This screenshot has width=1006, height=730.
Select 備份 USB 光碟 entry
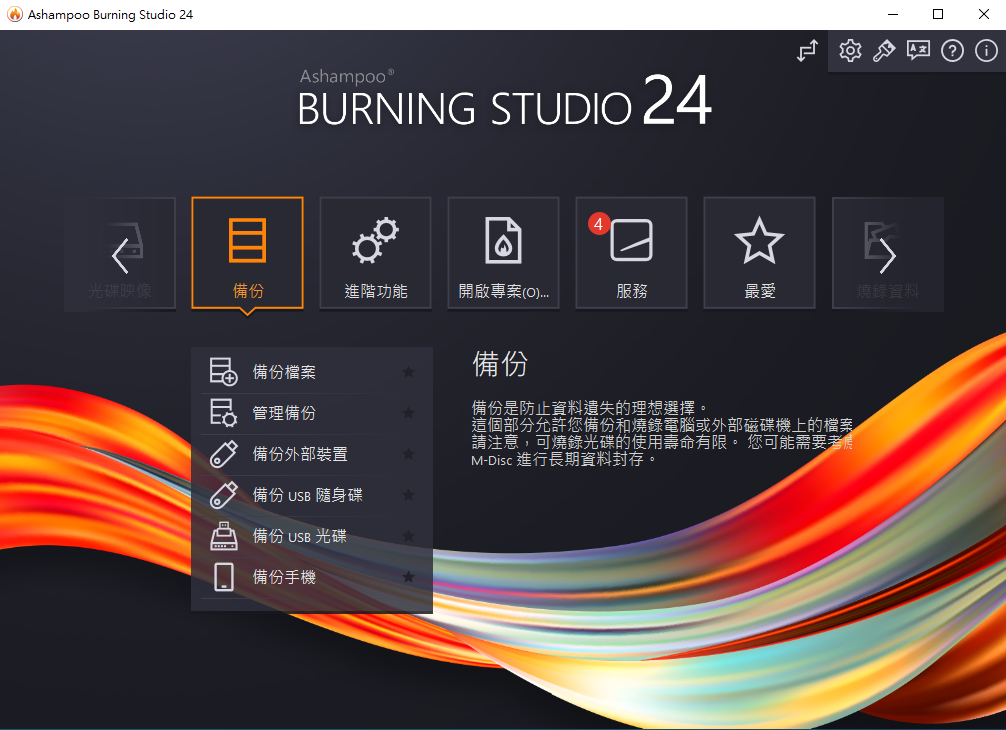coord(299,537)
